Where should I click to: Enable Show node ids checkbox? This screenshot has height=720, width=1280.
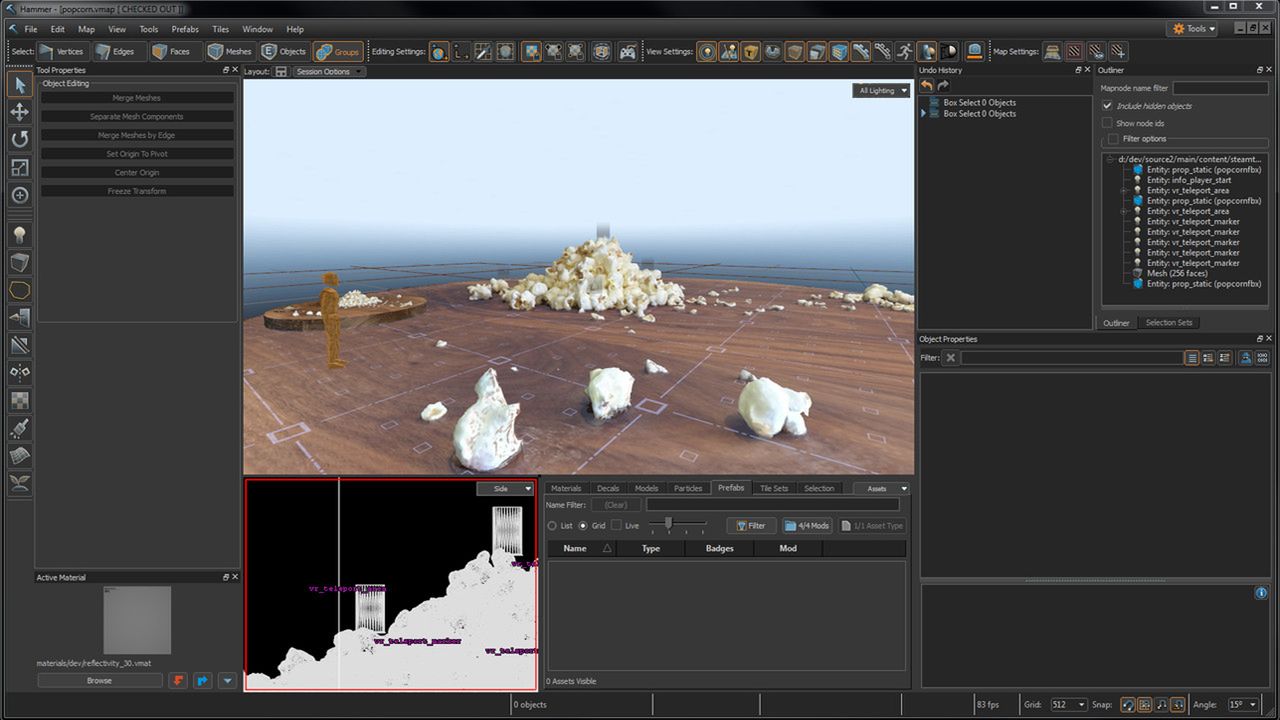pyautogui.click(x=1107, y=123)
